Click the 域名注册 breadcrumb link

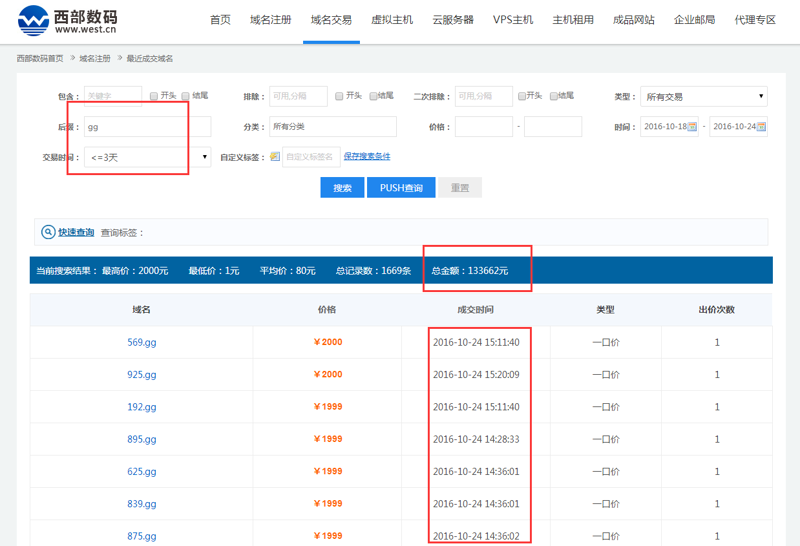click(x=95, y=59)
